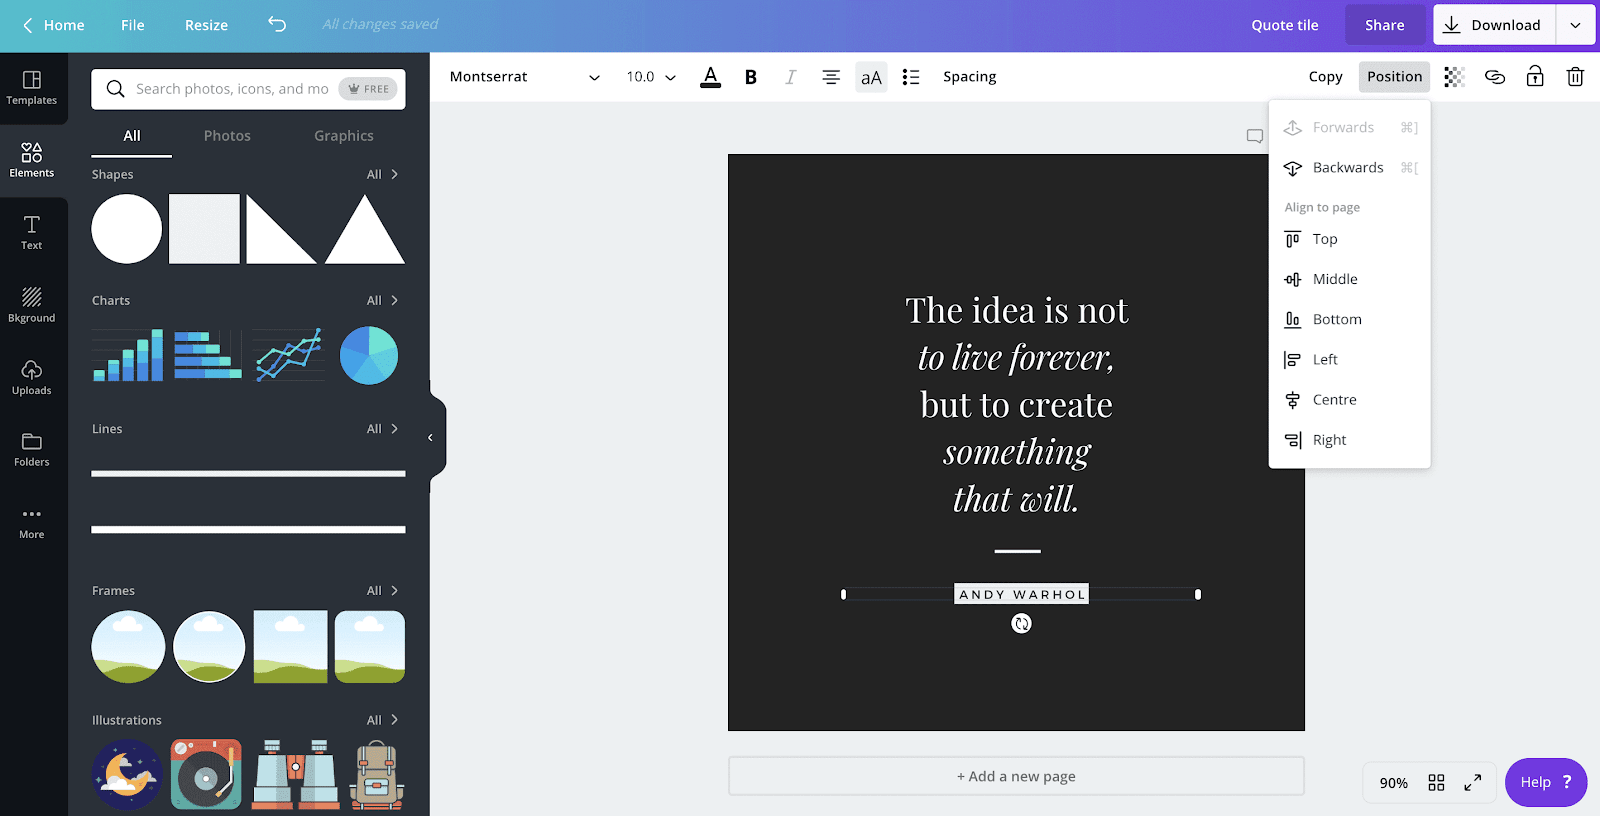
Task: Open the More sidebar options
Action: click(x=32, y=522)
